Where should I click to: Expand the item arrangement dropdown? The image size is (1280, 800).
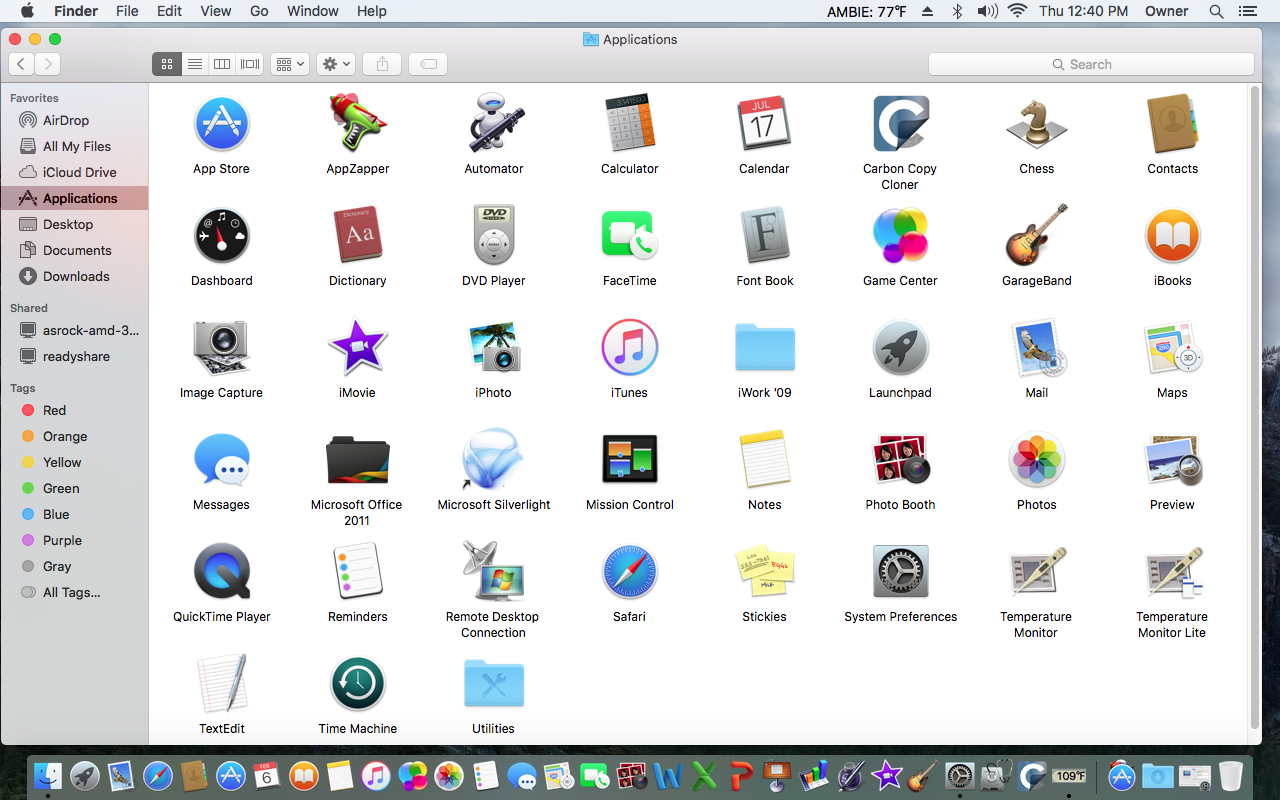pyautogui.click(x=290, y=64)
